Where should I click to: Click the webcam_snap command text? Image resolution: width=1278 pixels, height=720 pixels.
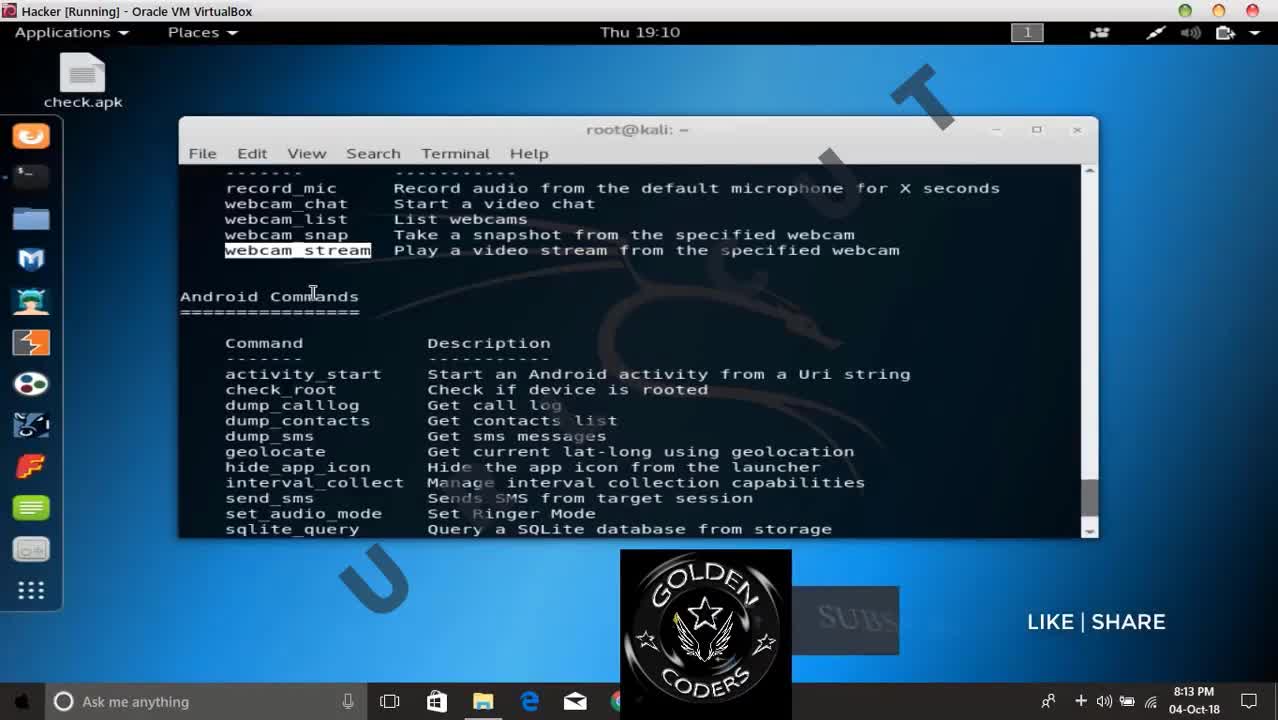coord(286,235)
